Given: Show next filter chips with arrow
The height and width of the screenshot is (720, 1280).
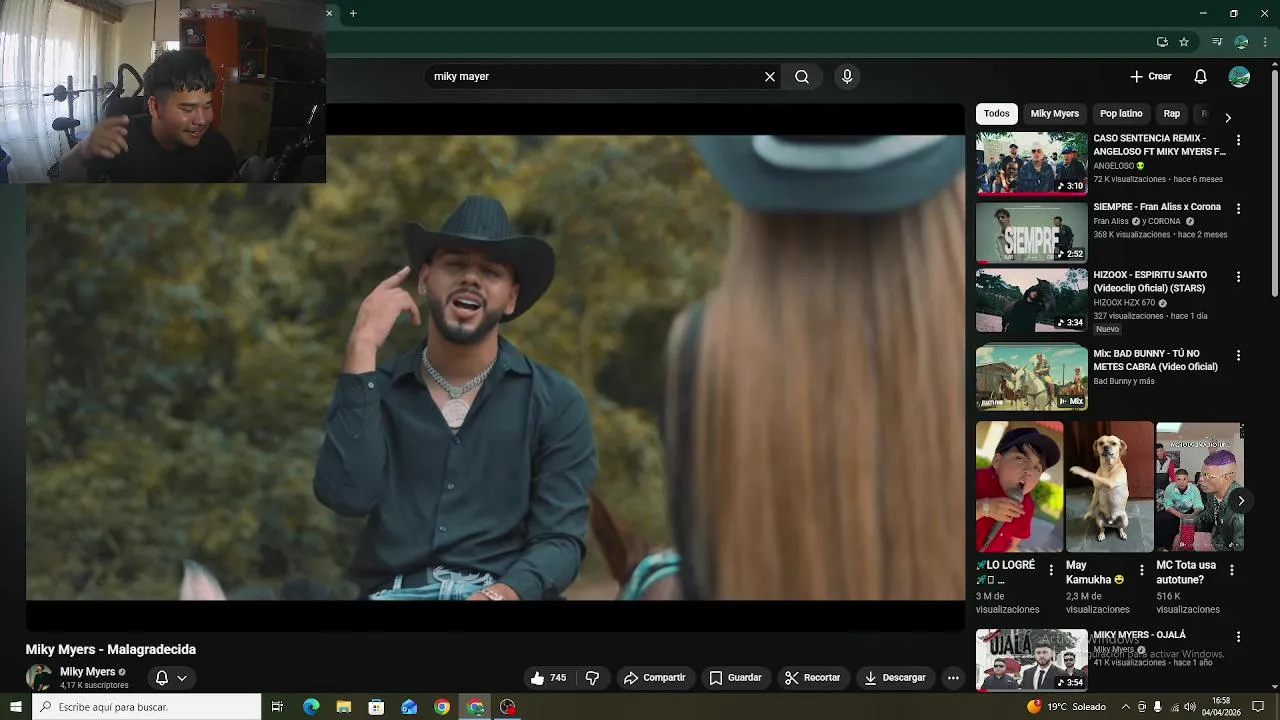Looking at the screenshot, I should coord(1228,117).
